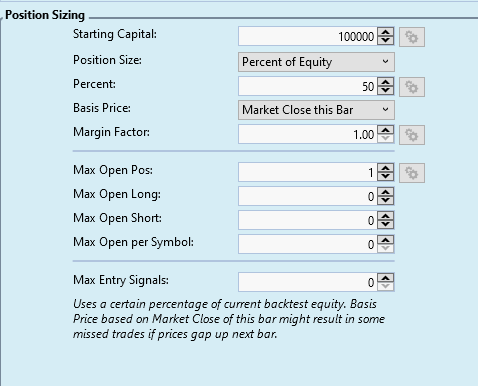478x386 pixels.
Task: Decrease Max Open Pos with down arrow
Action: tap(386, 177)
